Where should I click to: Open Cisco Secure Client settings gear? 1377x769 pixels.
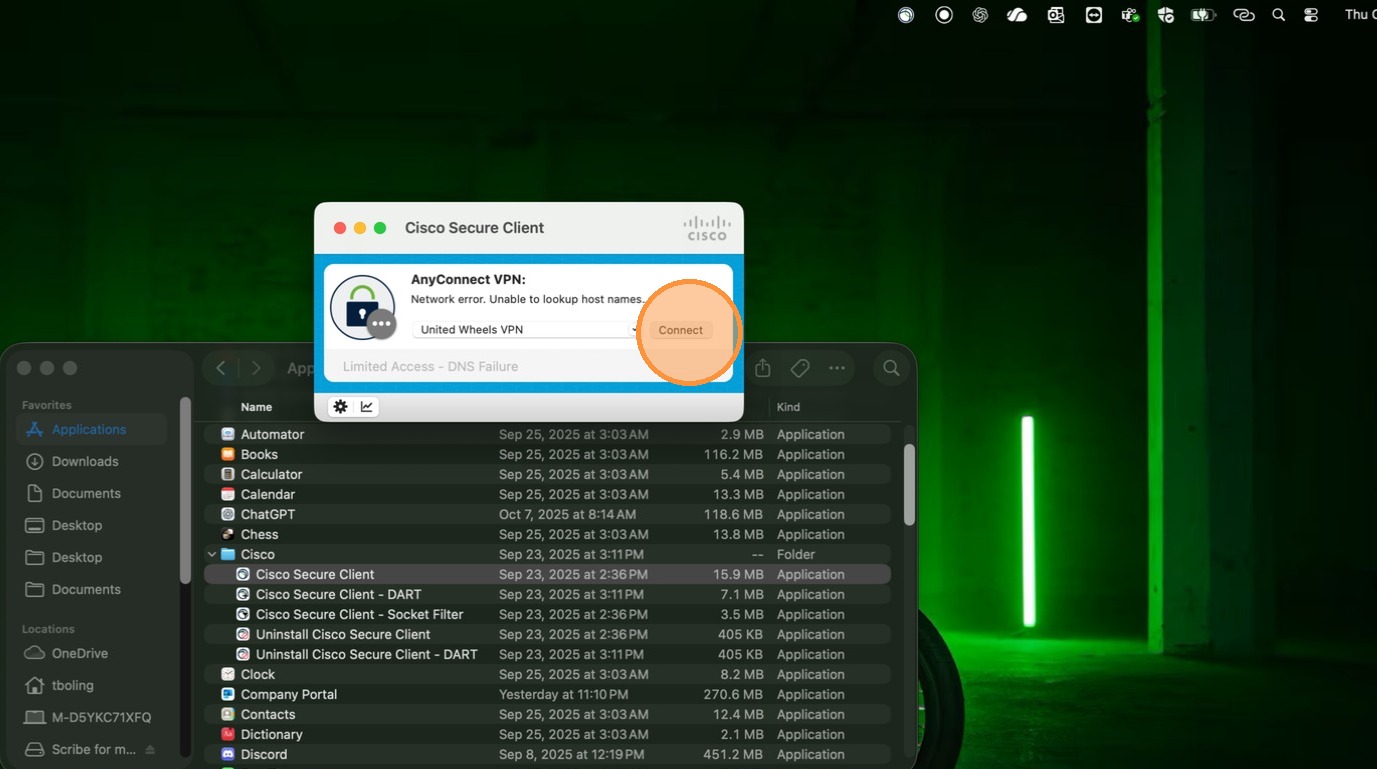[340, 407]
